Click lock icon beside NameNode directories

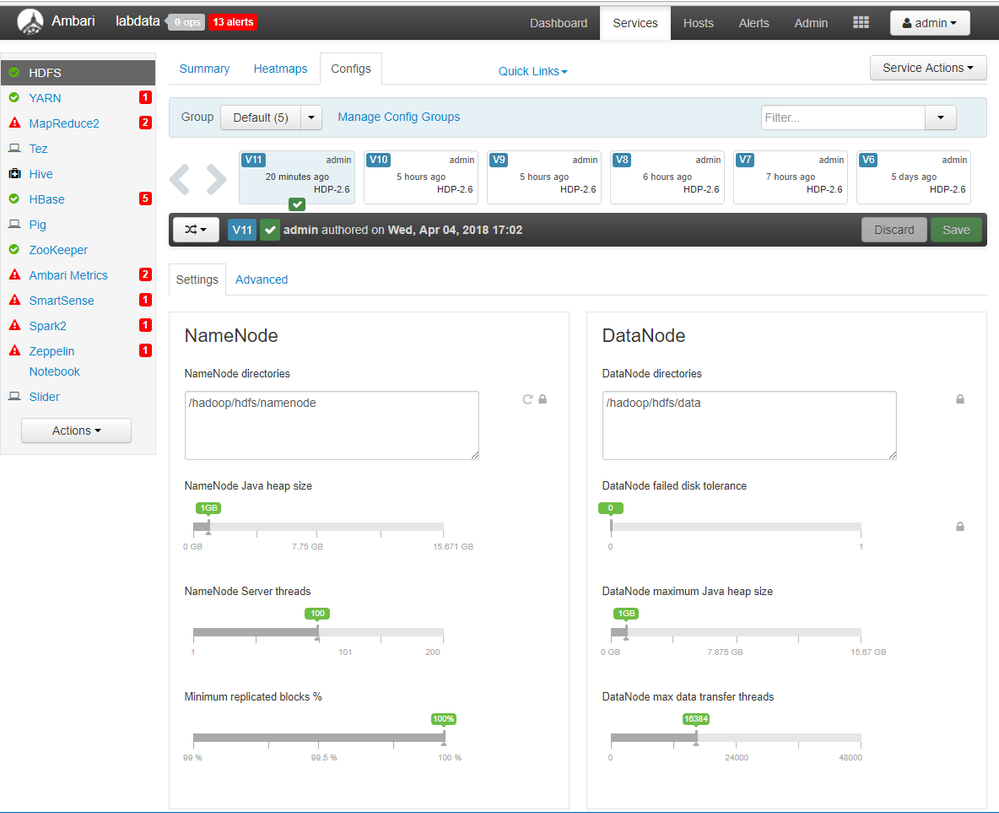pyautogui.click(x=543, y=399)
